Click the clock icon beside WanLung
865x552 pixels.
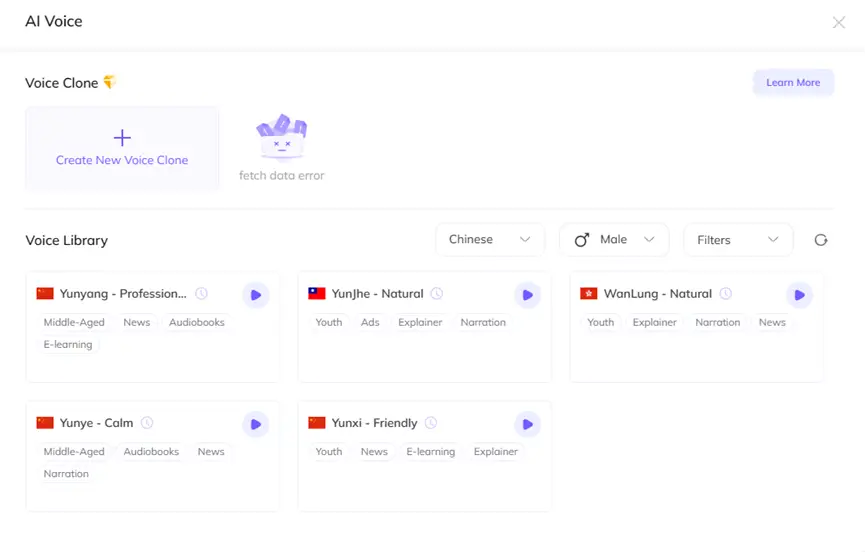coord(726,294)
